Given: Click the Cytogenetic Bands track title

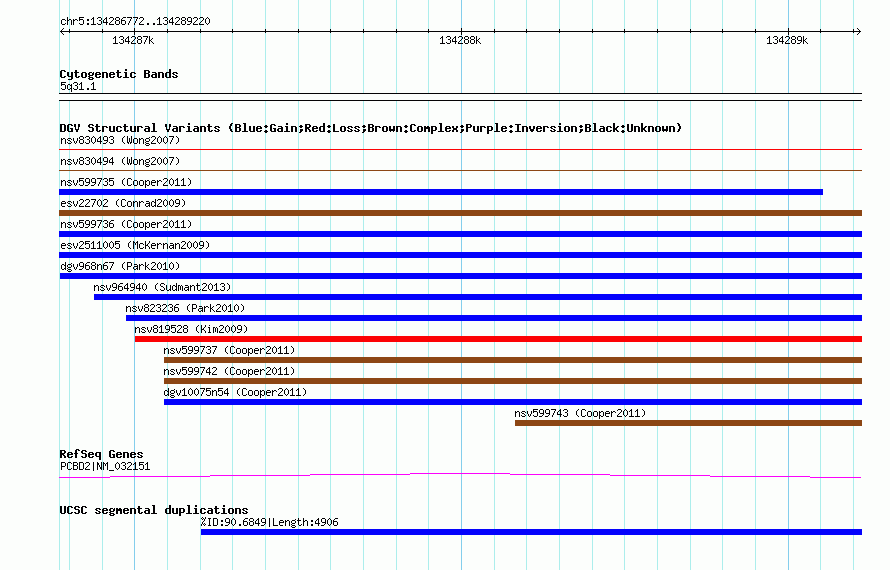Looking at the screenshot, I should 119,74.
